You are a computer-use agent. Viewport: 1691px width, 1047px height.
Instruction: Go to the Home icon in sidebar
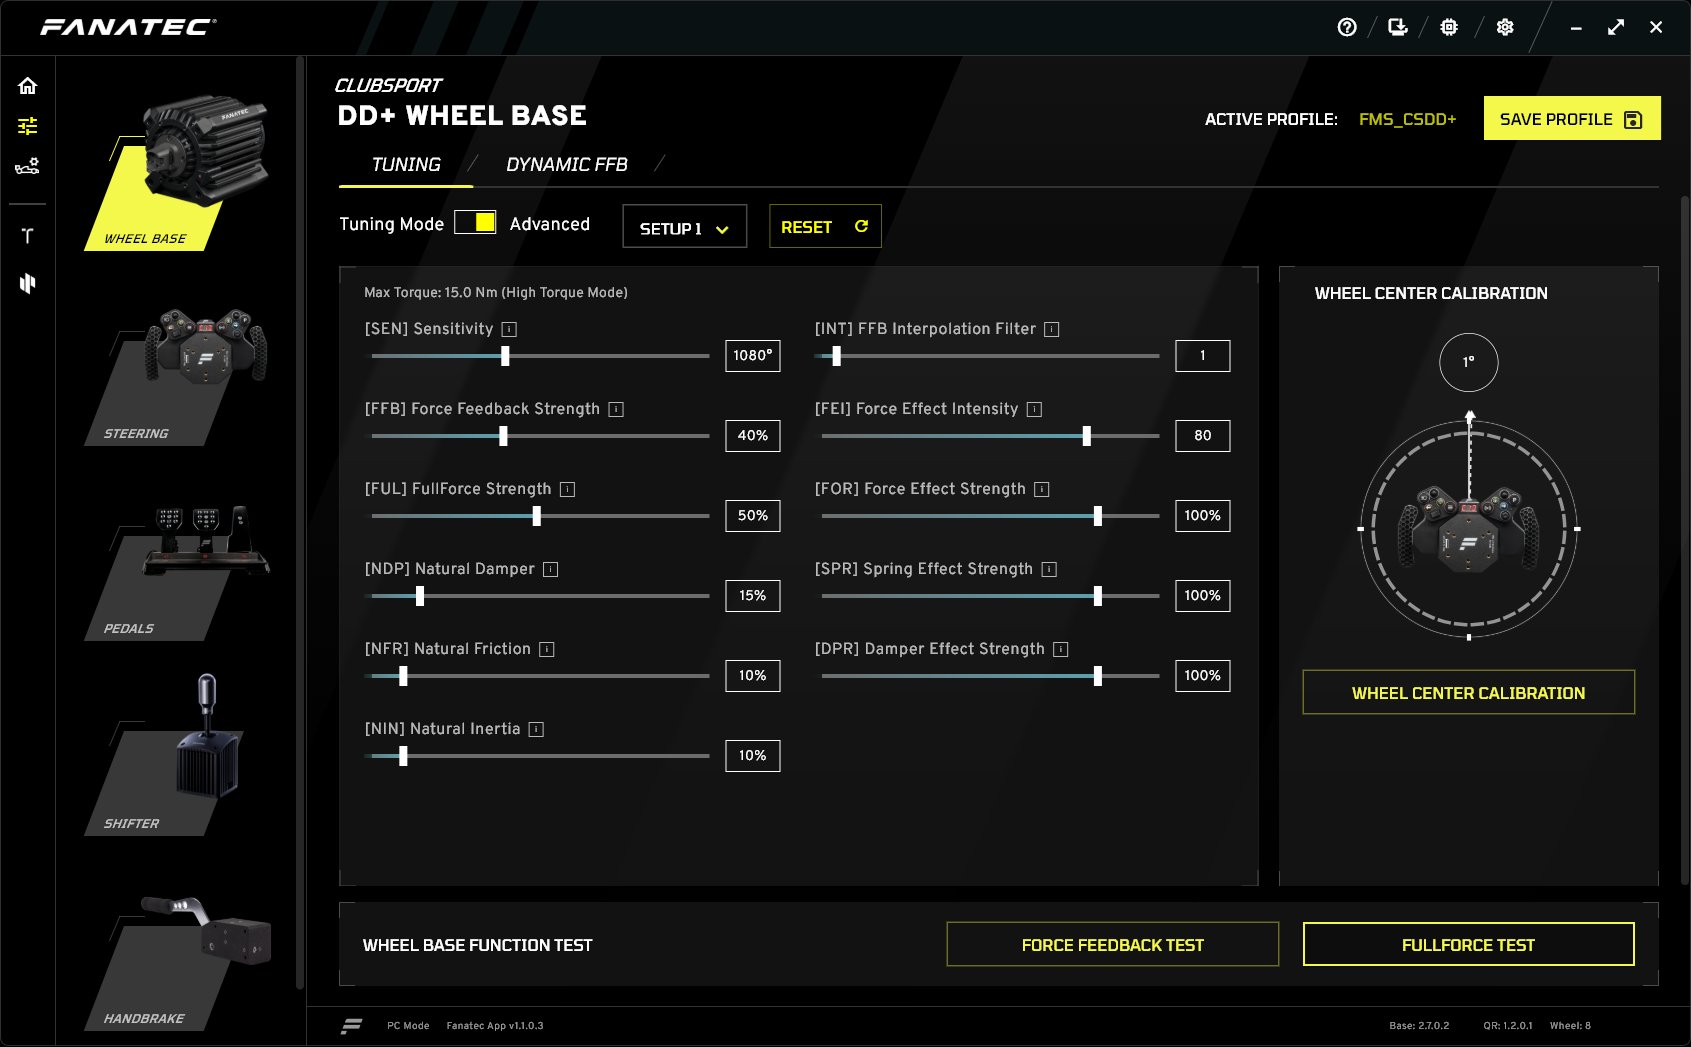(x=28, y=86)
